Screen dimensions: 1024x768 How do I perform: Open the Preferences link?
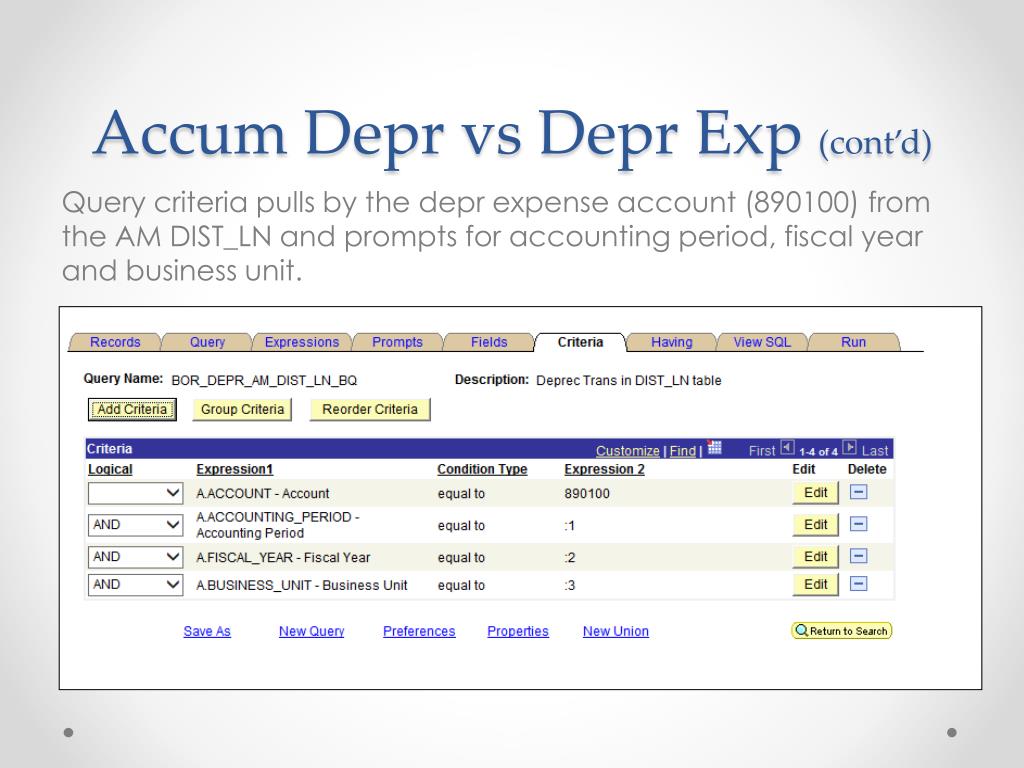coord(419,632)
